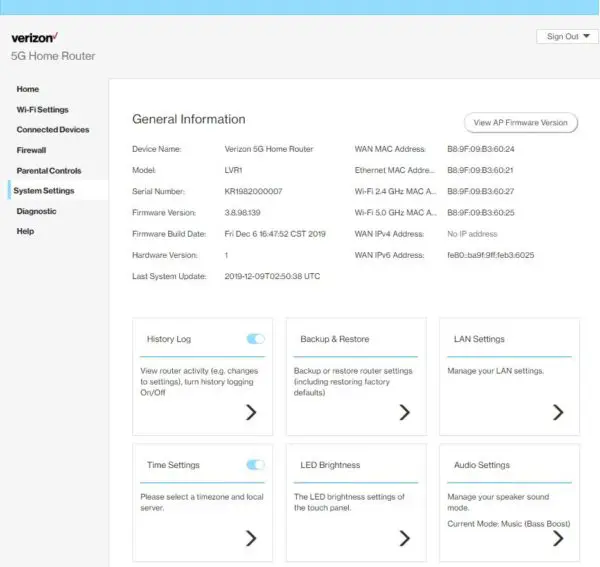Open Time Settings via chevron arrow
600x567 pixels.
[251, 538]
